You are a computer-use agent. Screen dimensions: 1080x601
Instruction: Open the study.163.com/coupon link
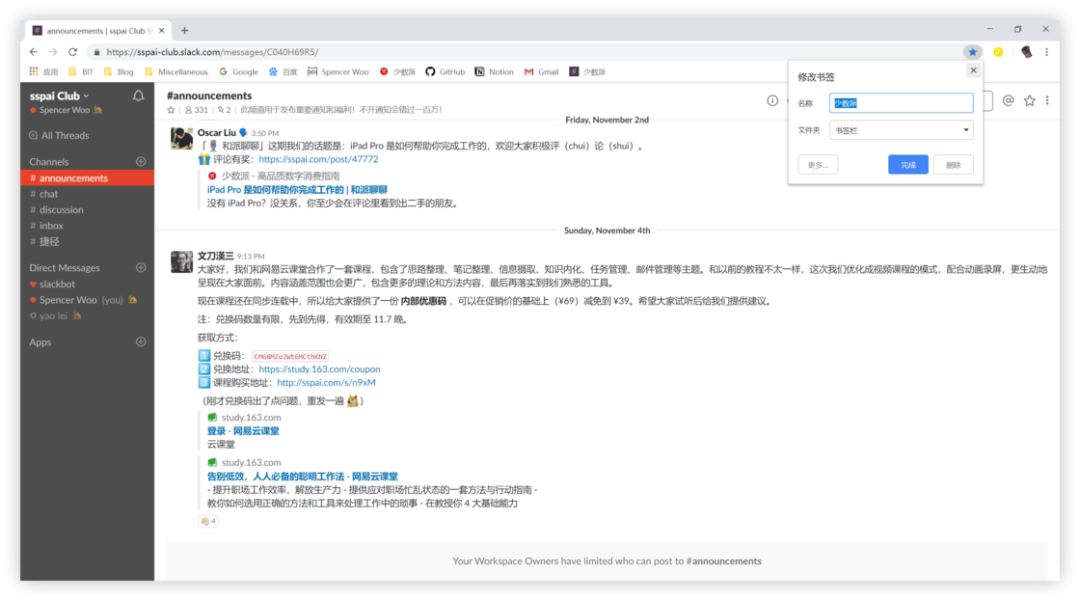(x=319, y=369)
